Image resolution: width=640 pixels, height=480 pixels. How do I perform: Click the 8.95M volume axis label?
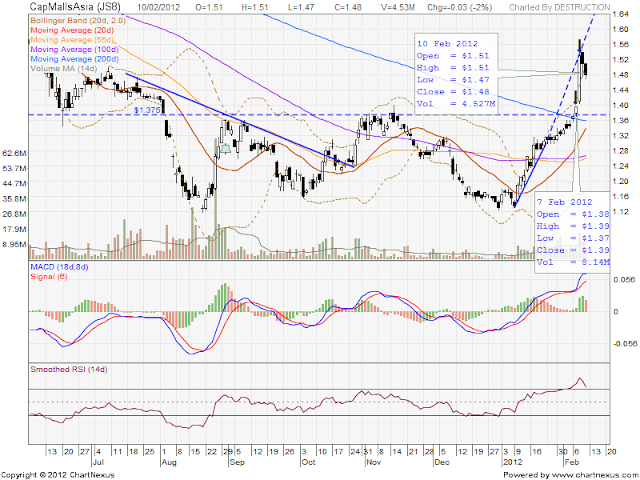14,244
